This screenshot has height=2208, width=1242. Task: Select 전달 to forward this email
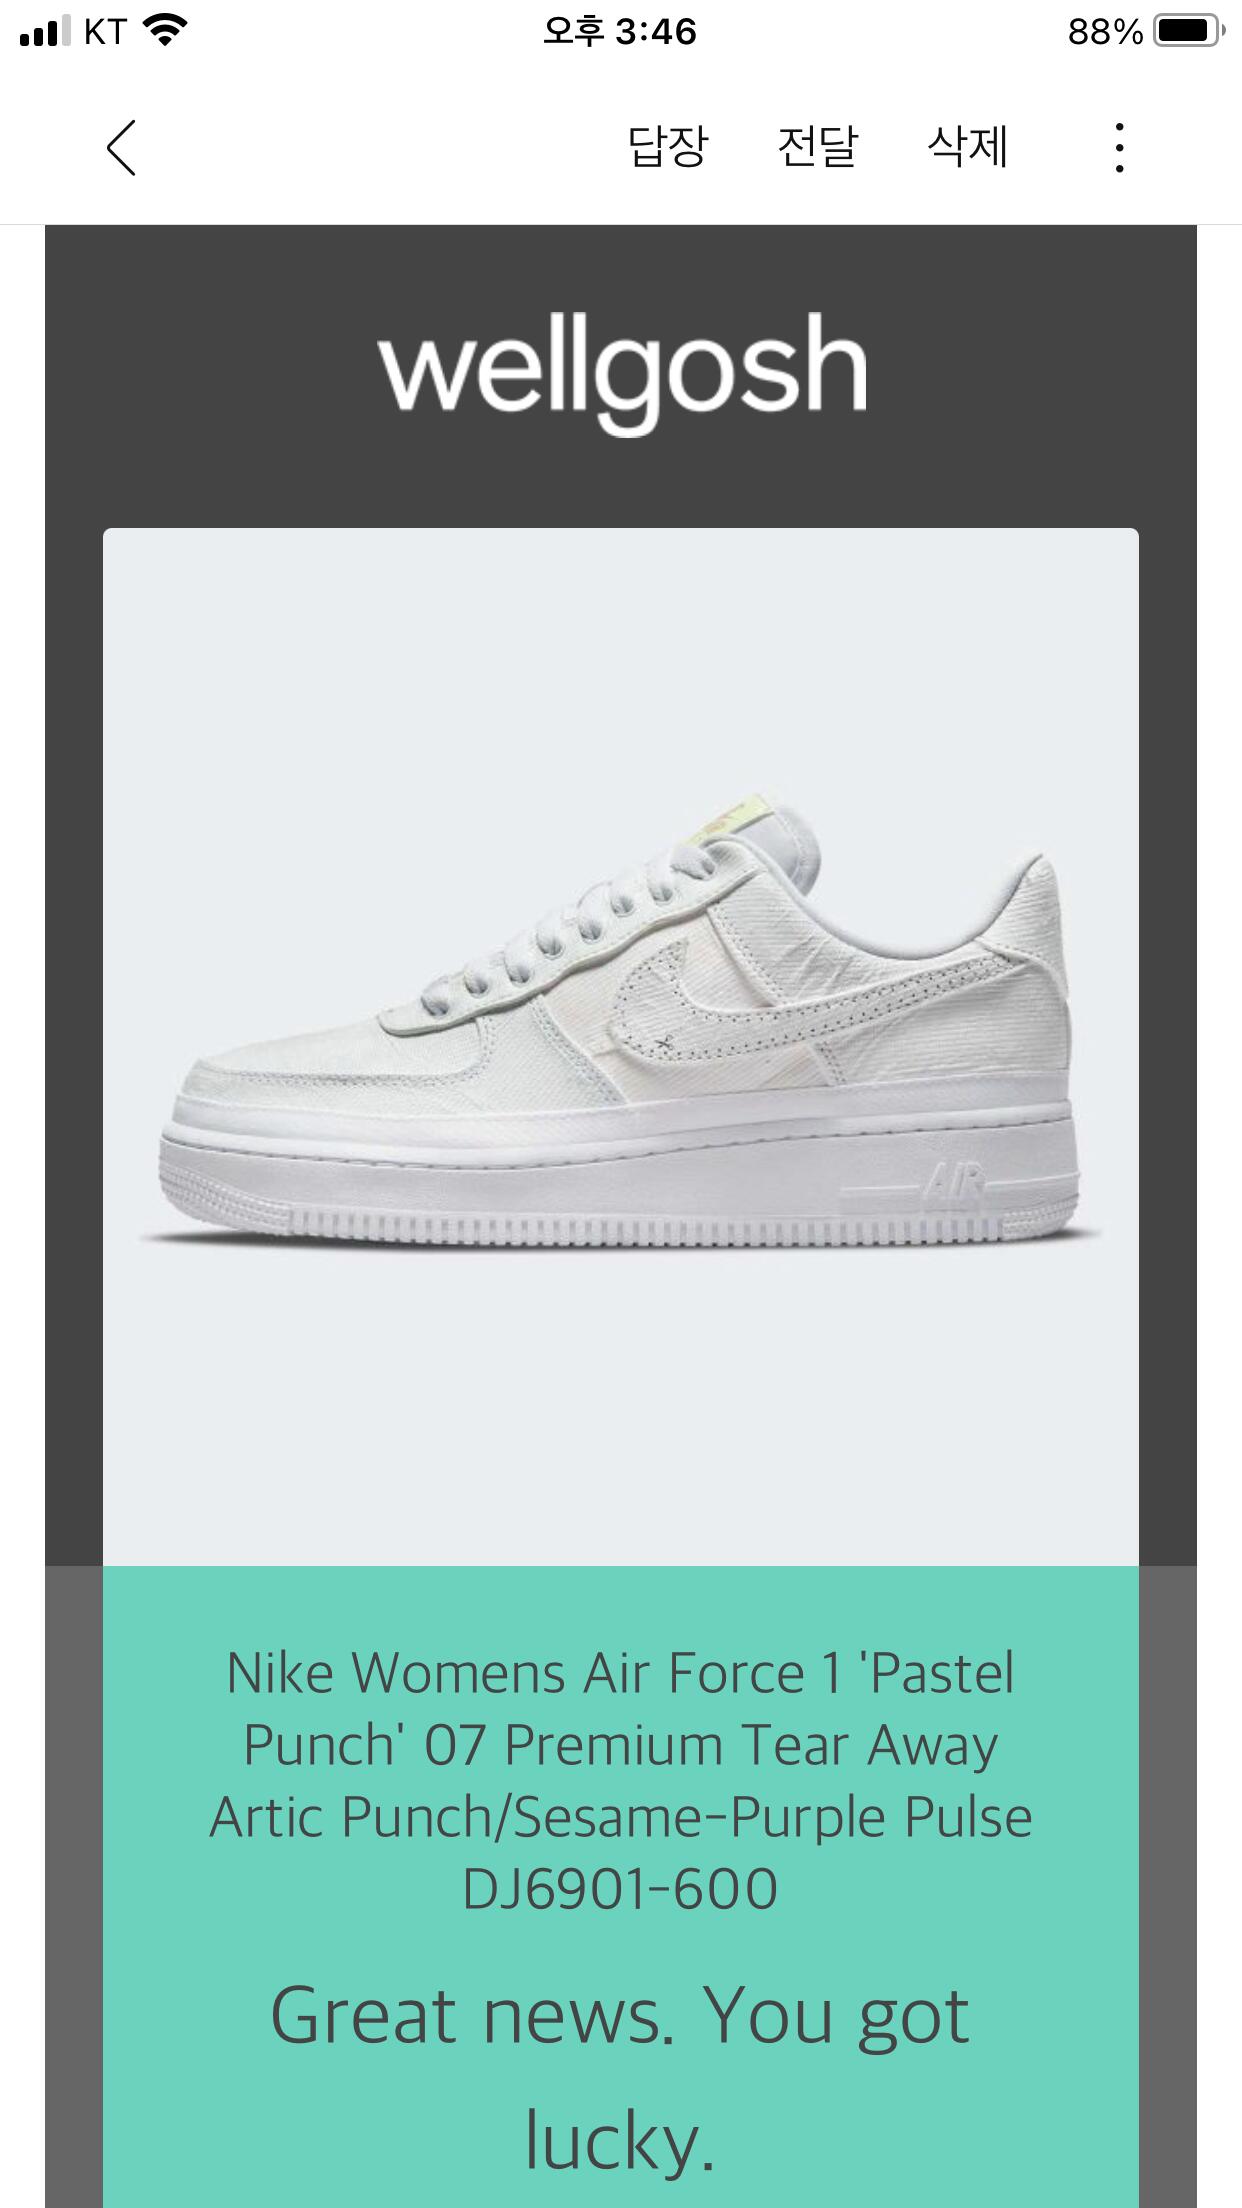pyautogui.click(x=817, y=146)
